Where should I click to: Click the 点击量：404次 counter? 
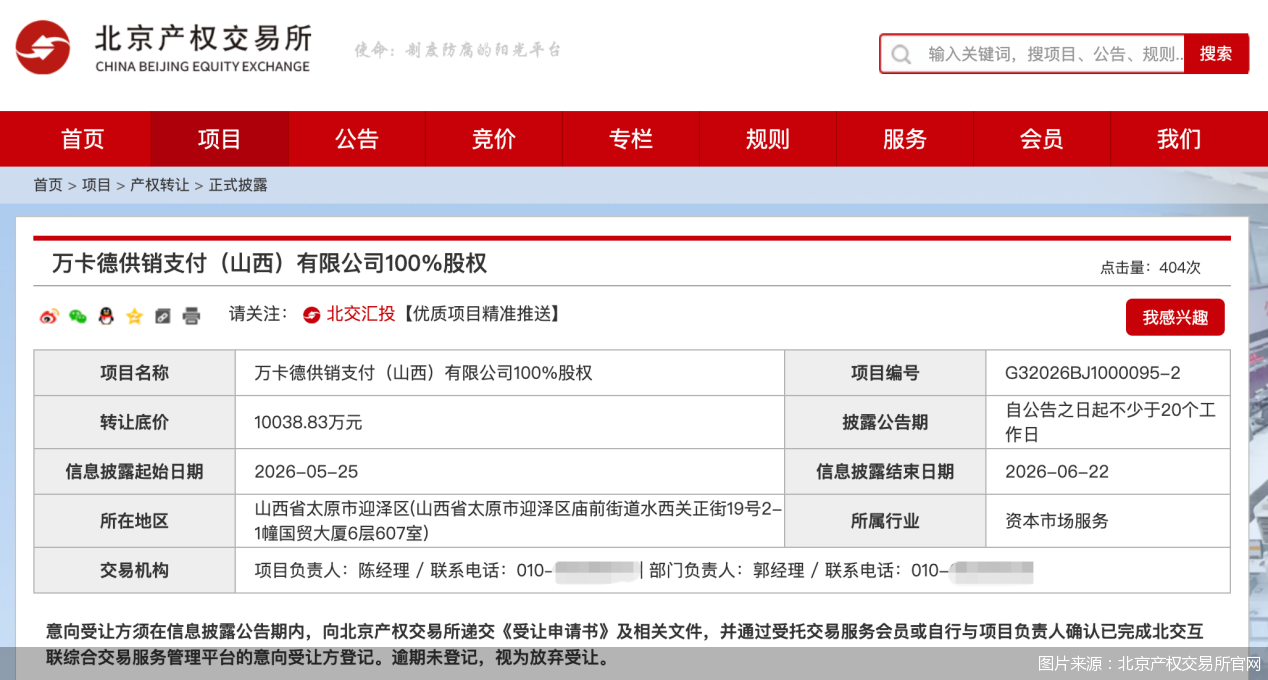click(x=1150, y=267)
